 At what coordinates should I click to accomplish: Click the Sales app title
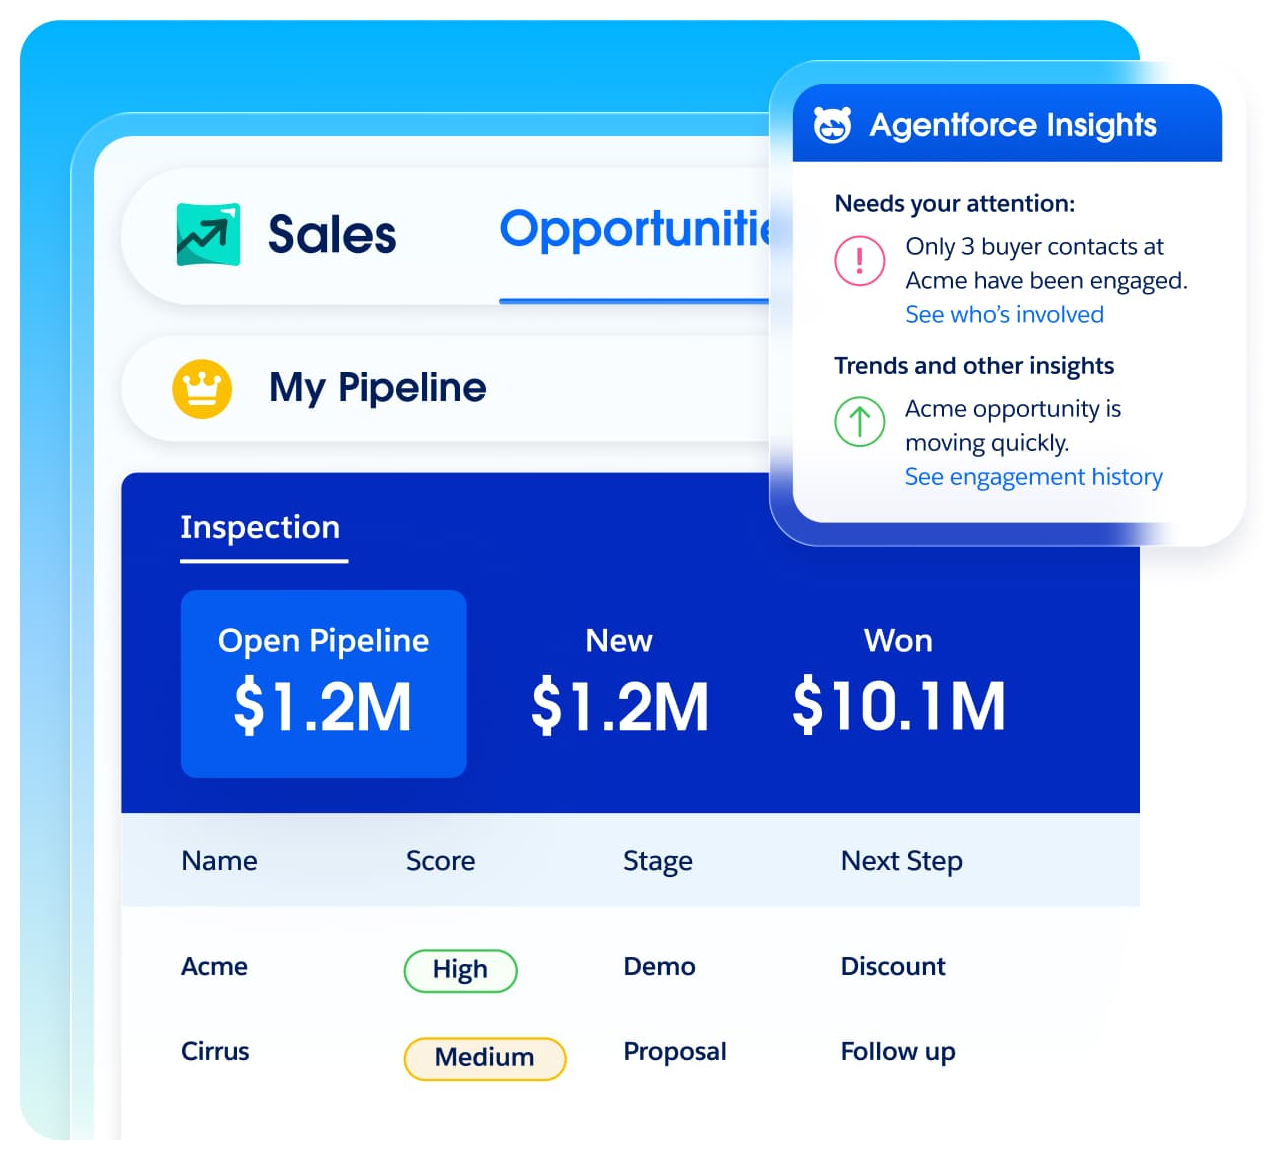click(x=332, y=235)
